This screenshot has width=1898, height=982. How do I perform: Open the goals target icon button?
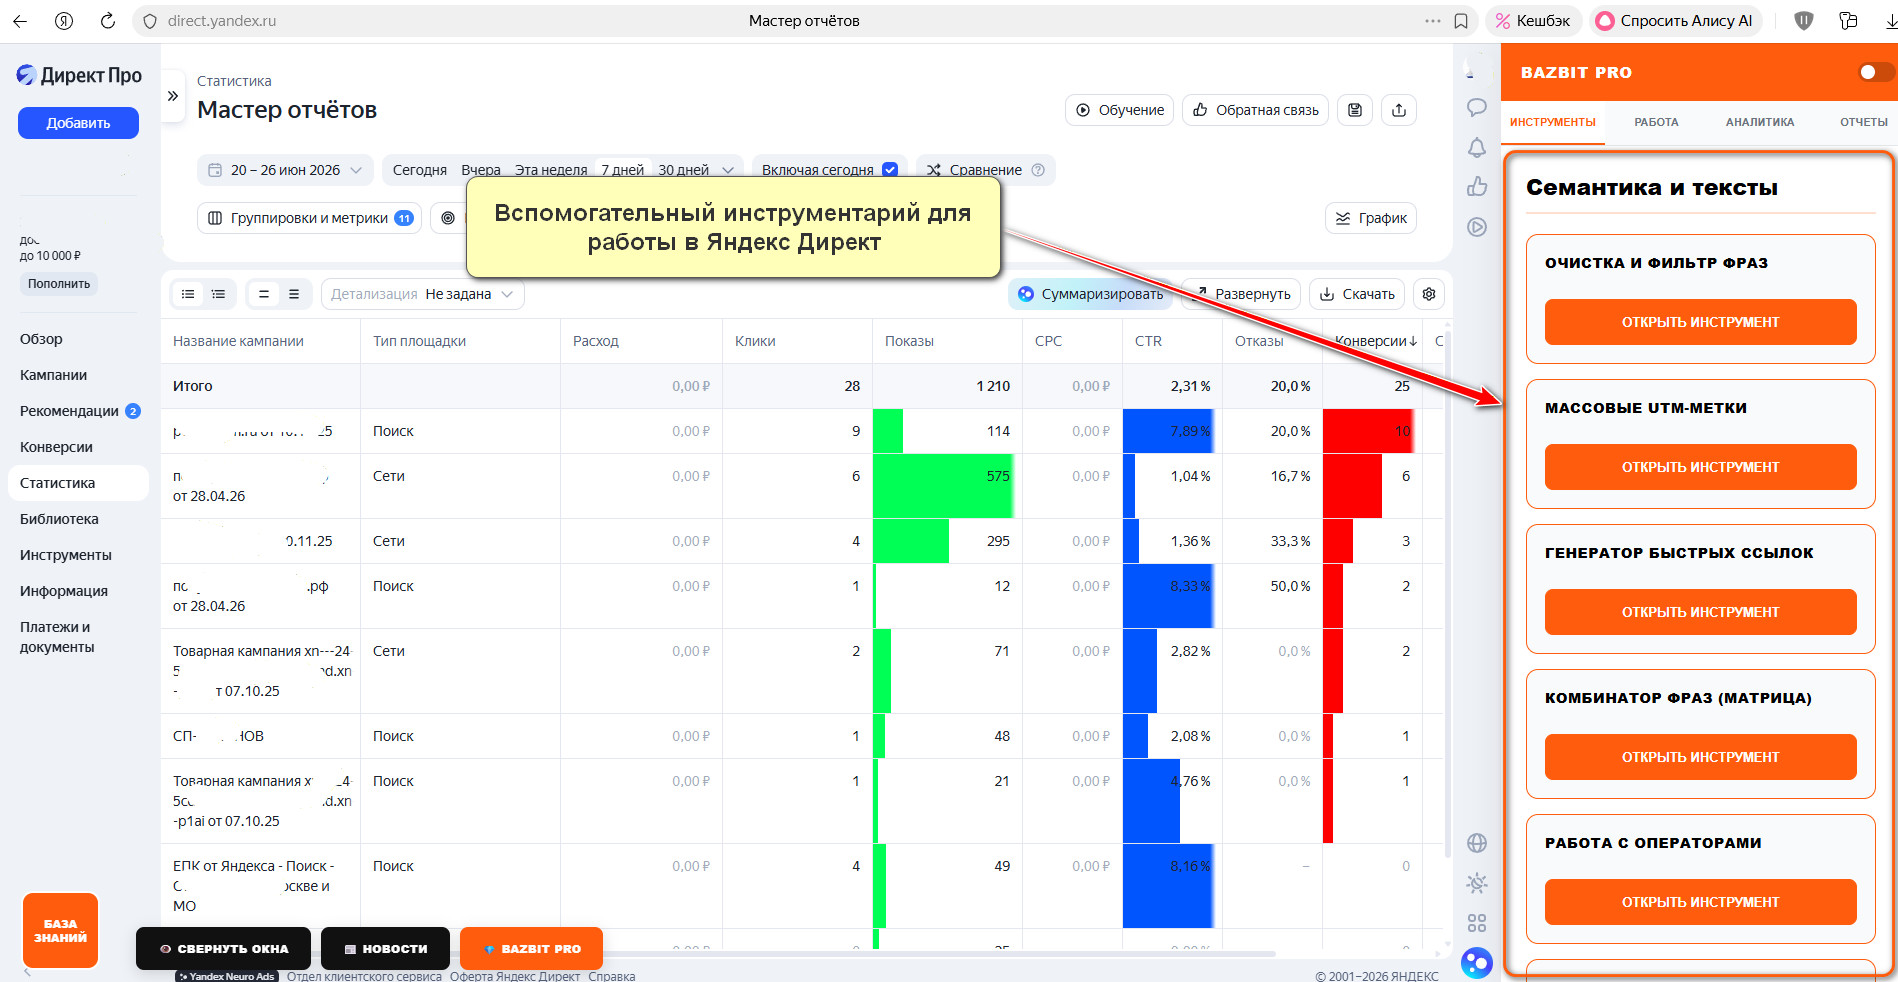[448, 218]
